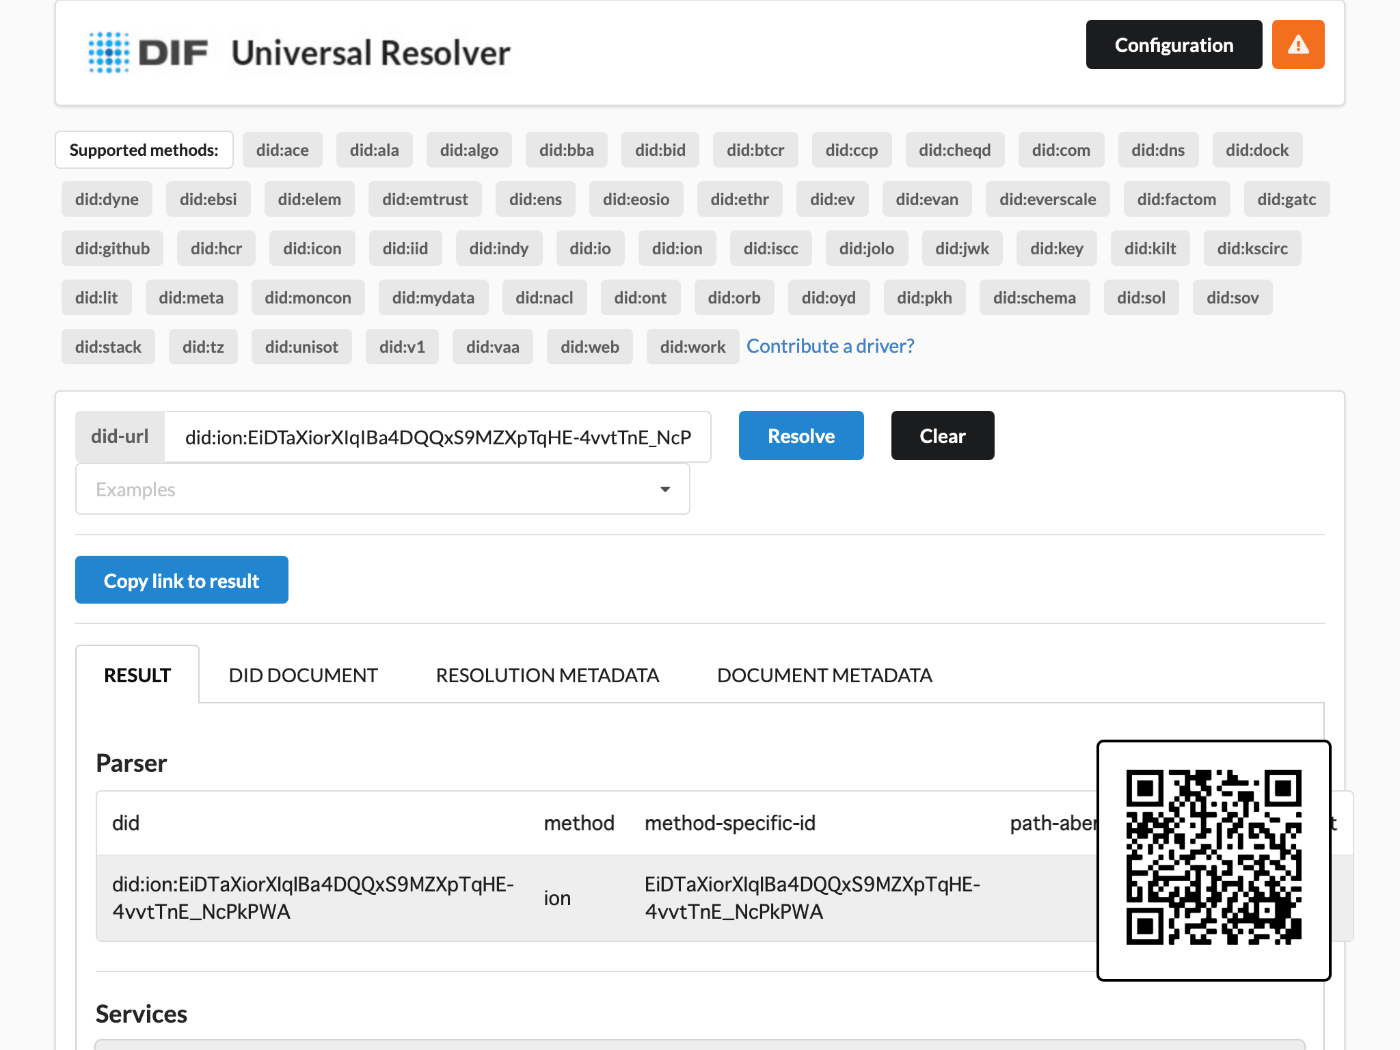Open the orange warning alert icon

[1298, 44]
